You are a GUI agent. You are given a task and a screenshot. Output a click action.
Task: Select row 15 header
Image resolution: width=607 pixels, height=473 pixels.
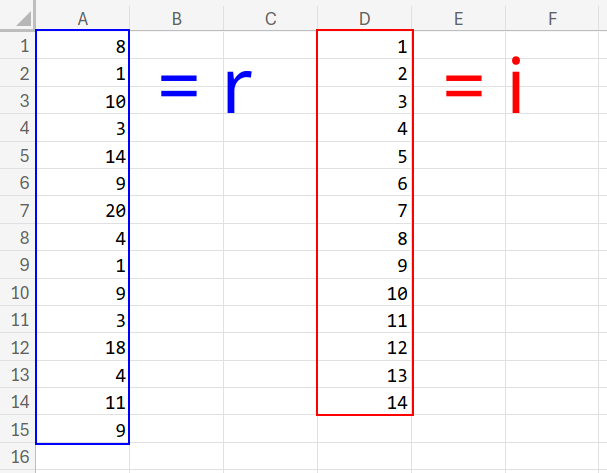pyautogui.click(x=17, y=432)
